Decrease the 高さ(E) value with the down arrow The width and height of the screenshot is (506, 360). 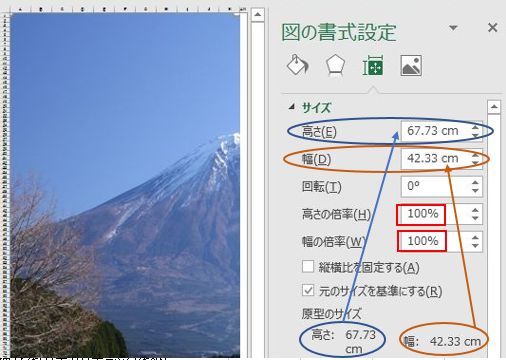coord(476,135)
